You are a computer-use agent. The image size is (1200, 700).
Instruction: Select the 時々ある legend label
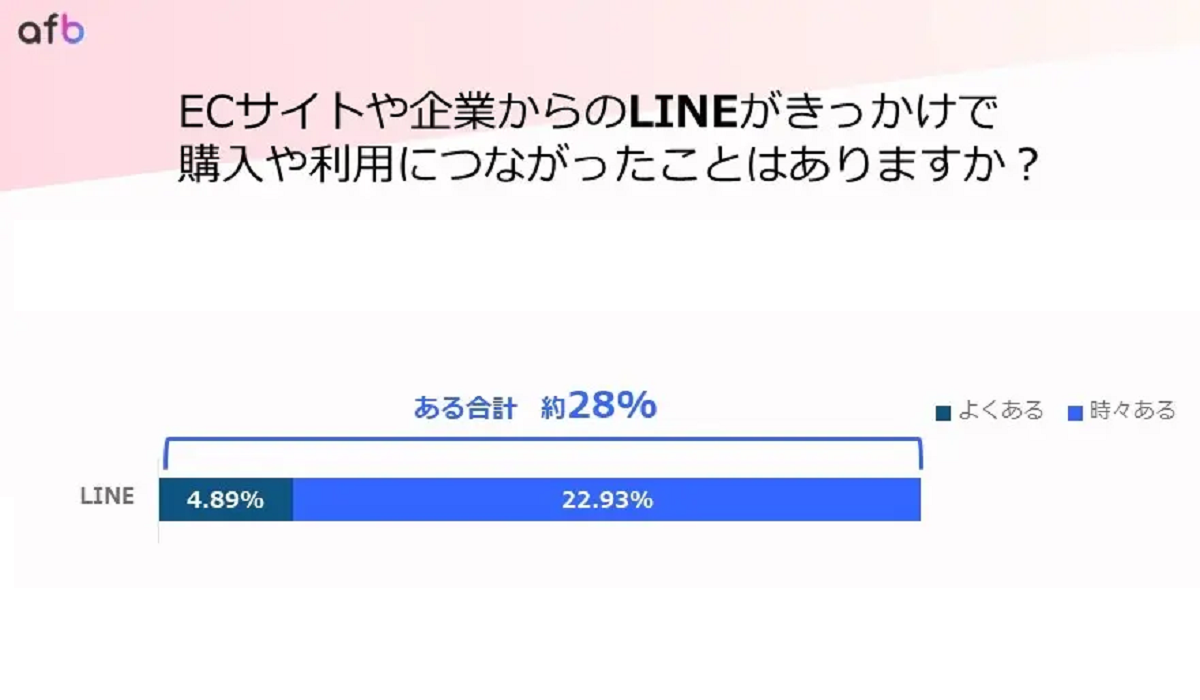(1133, 411)
